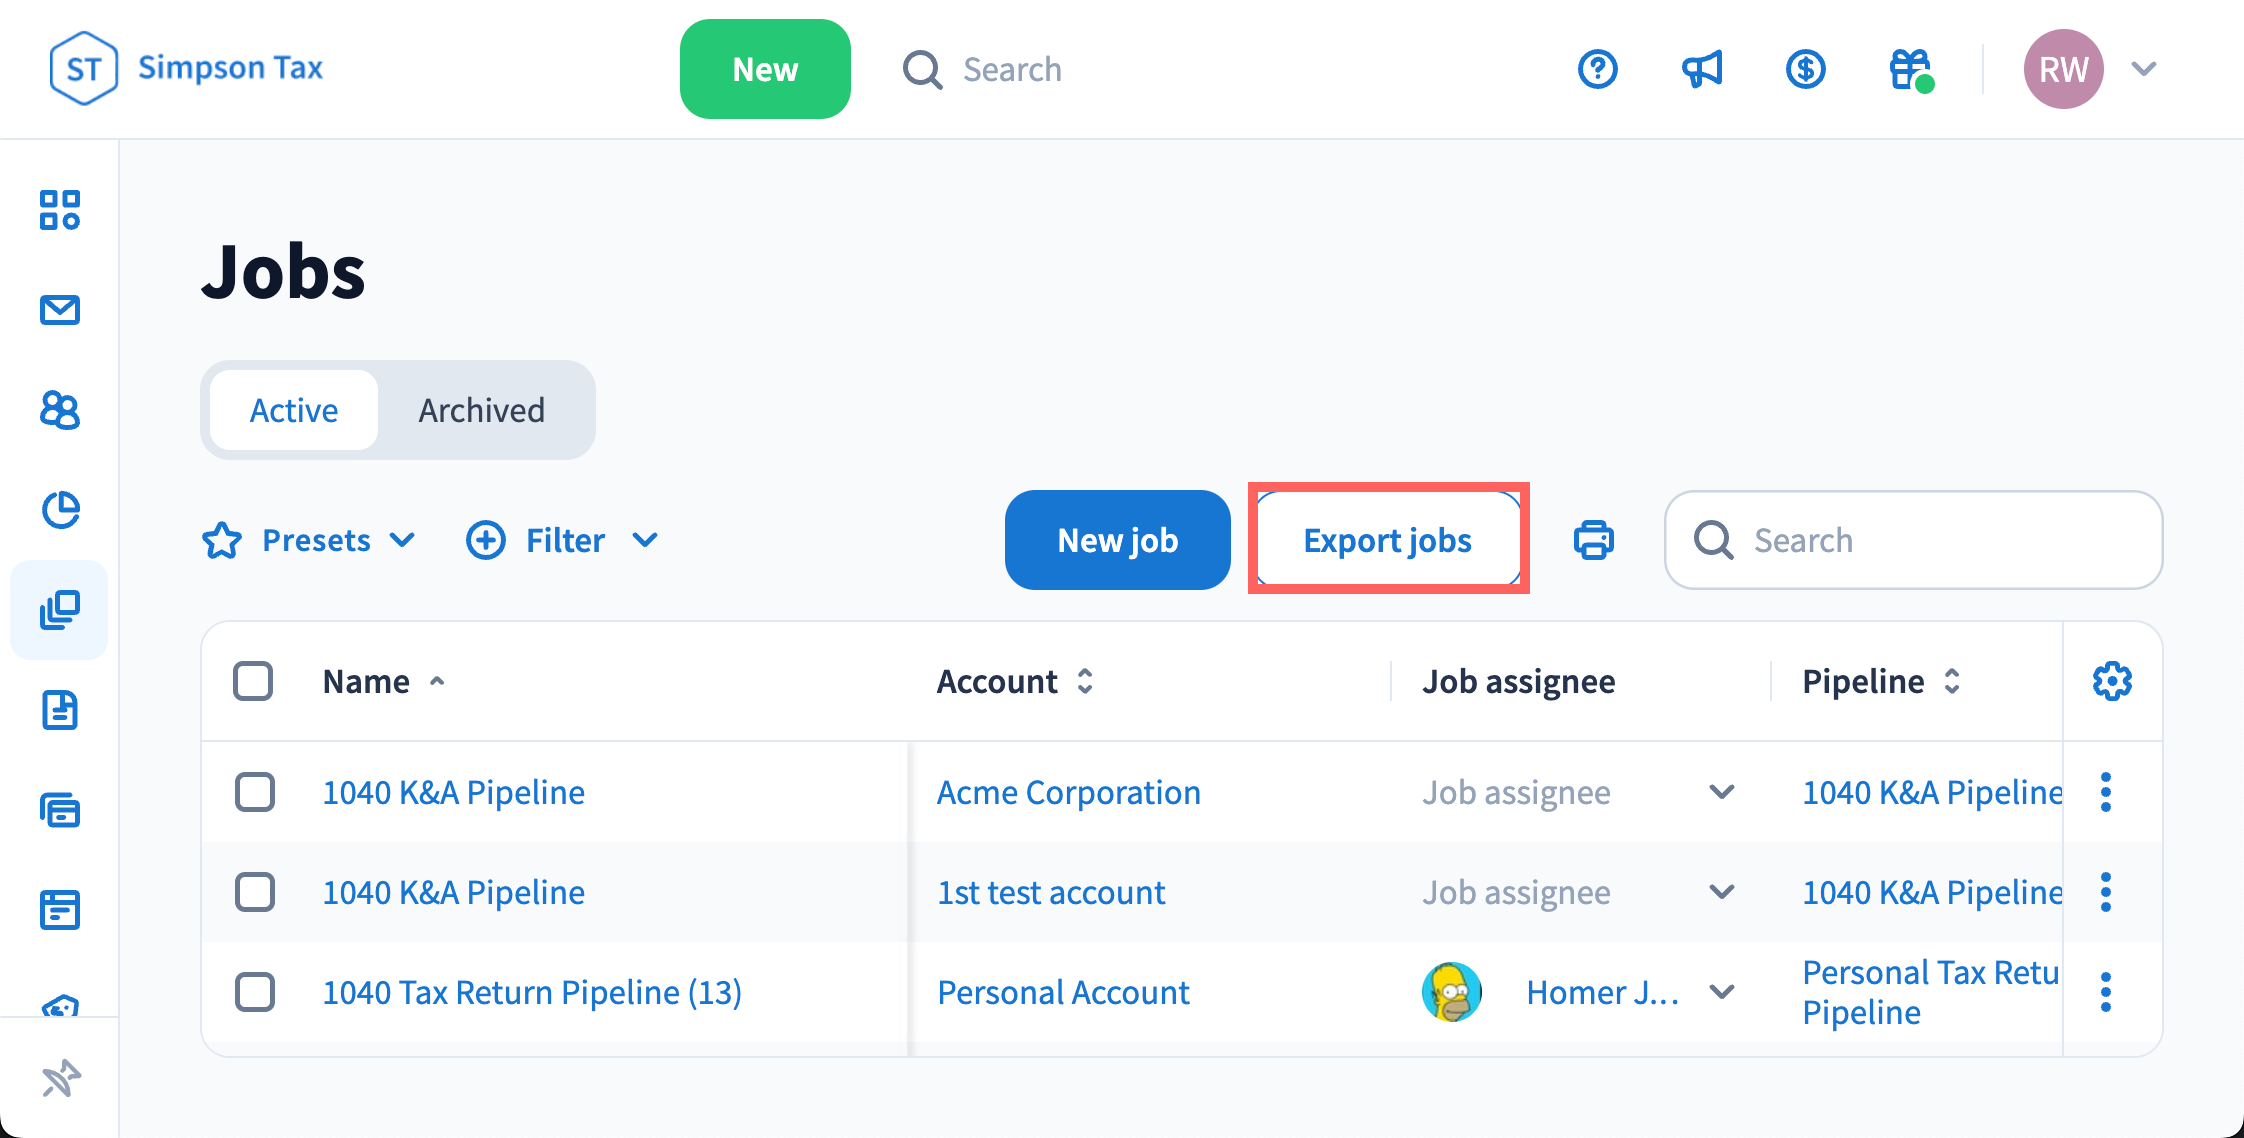Open the 1st test account link

coord(1051,892)
